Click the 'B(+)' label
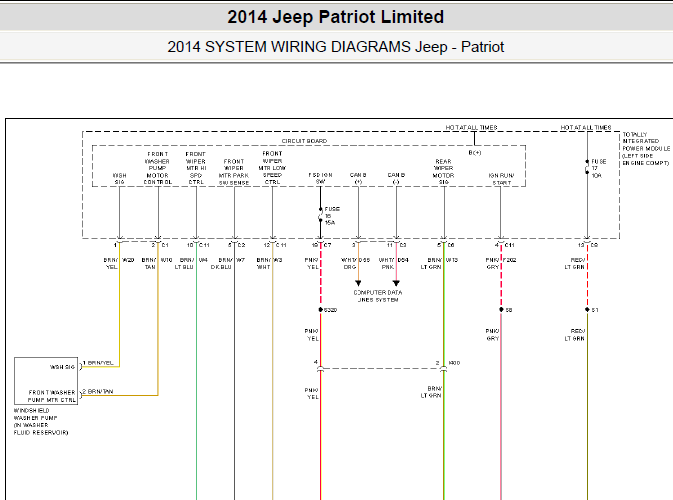Screen dimensions: 673x500 pos(475,153)
